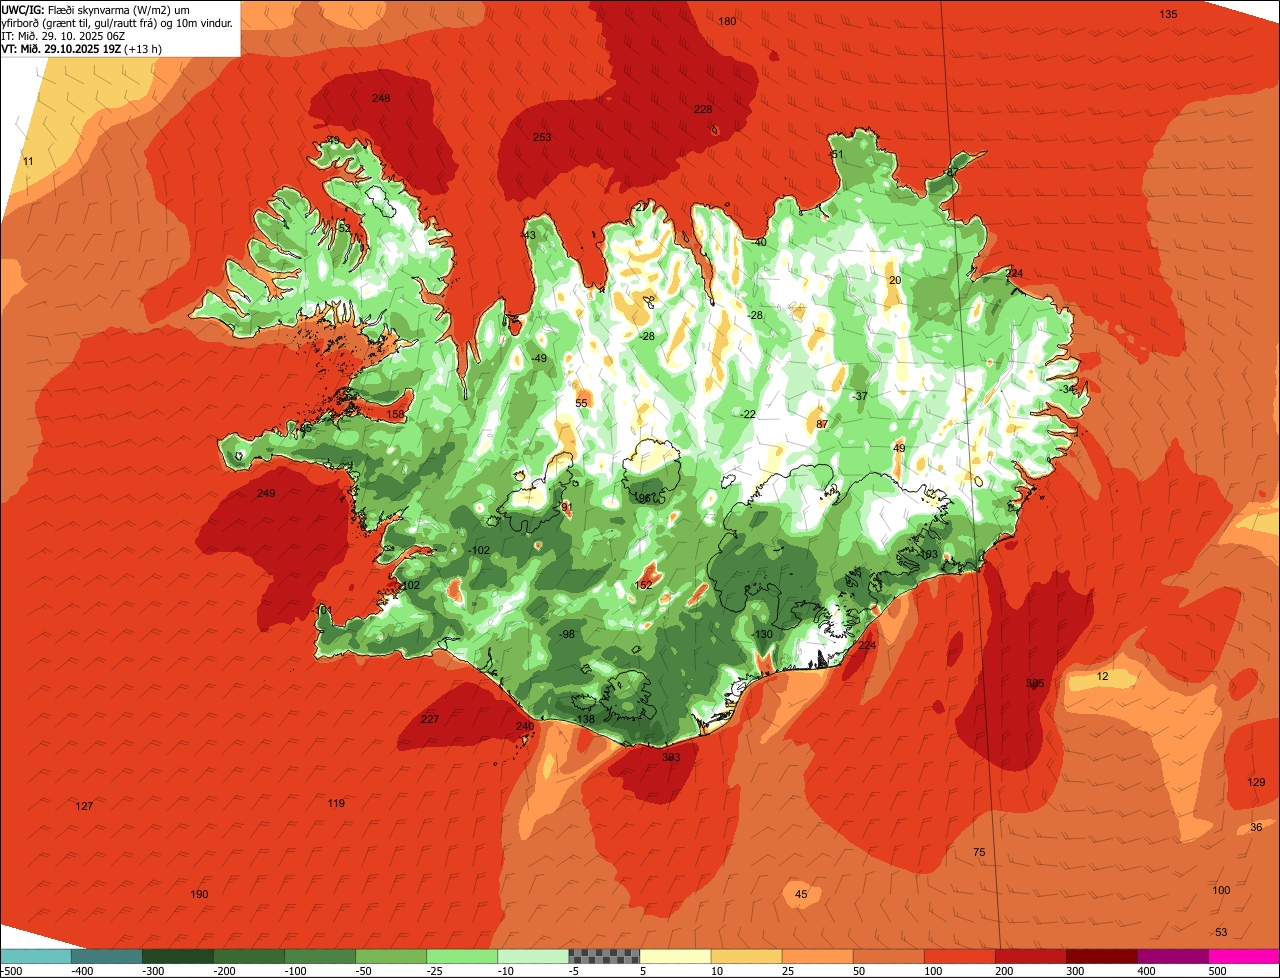Click the map value '228' off the north coast
Screen dimensions: 1280x978
pyautogui.click(x=703, y=110)
